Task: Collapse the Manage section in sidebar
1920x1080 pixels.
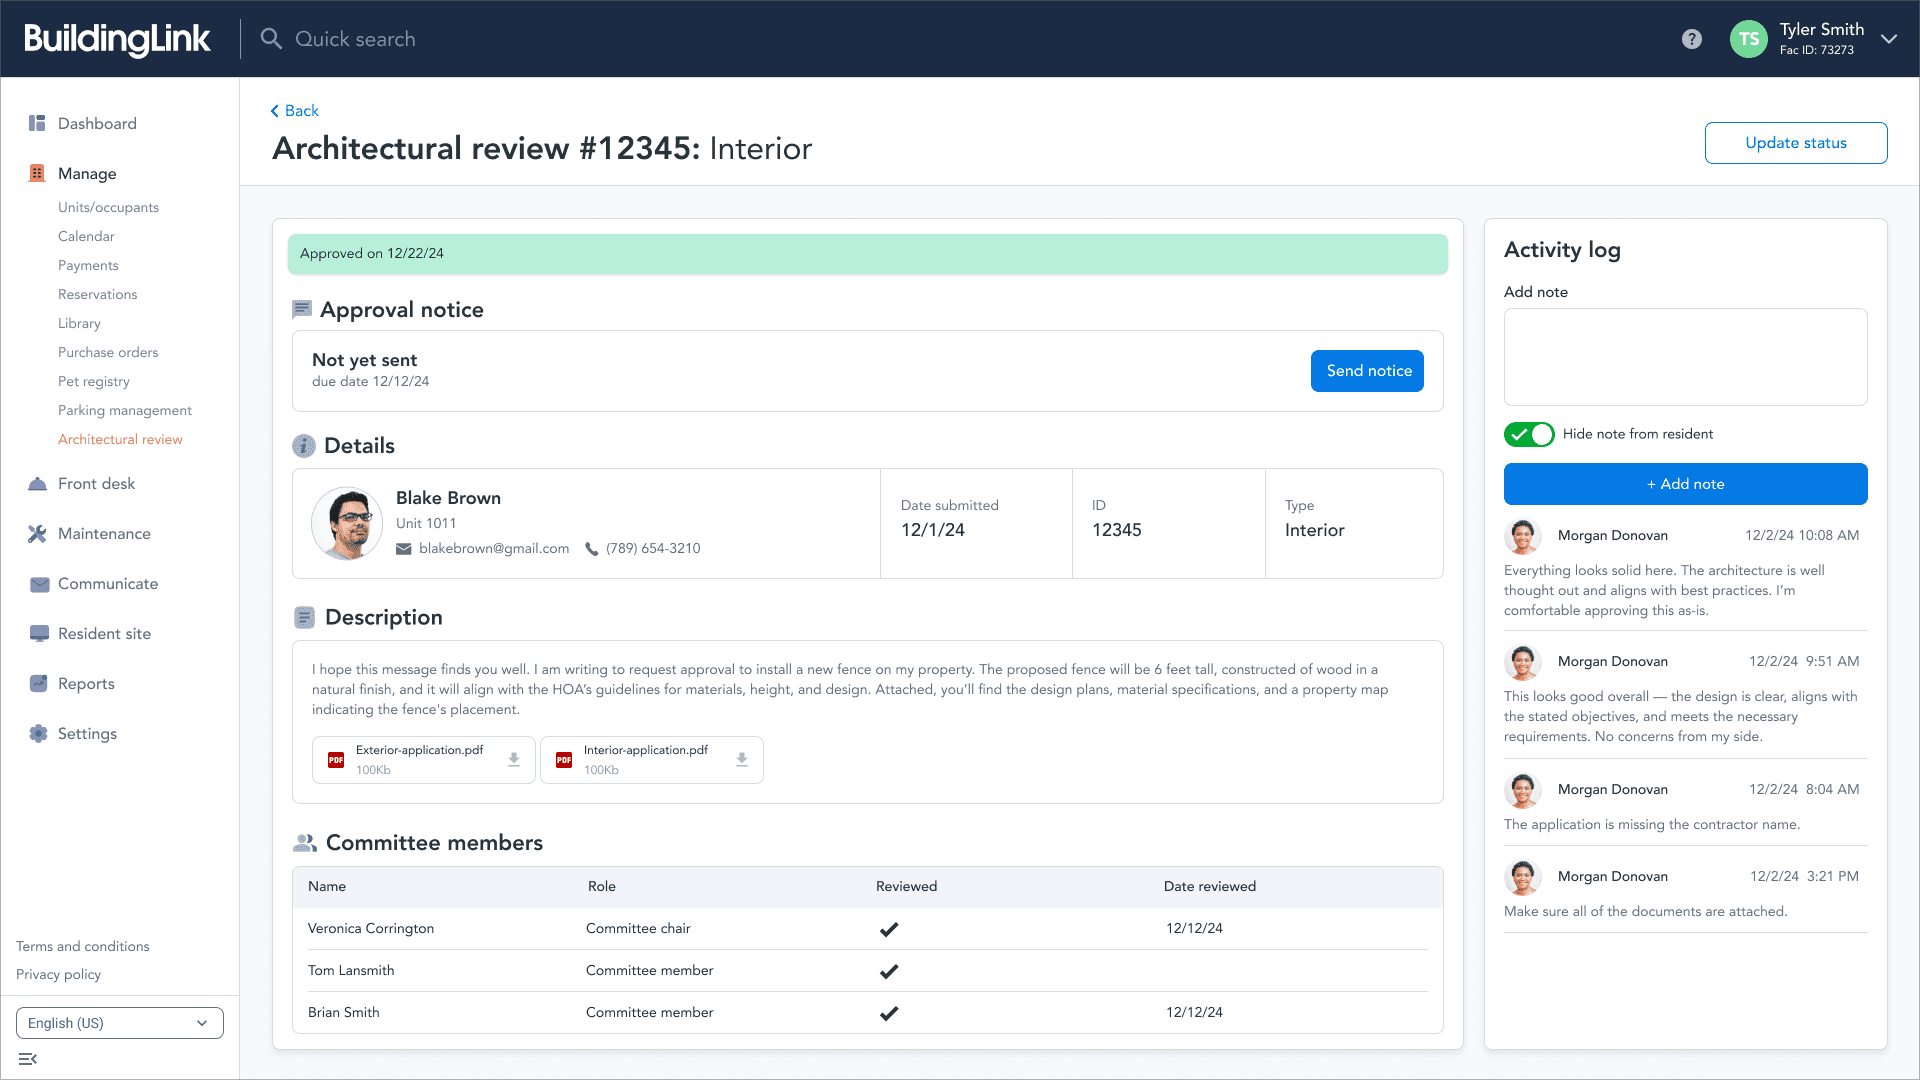Action: (x=87, y=173)
